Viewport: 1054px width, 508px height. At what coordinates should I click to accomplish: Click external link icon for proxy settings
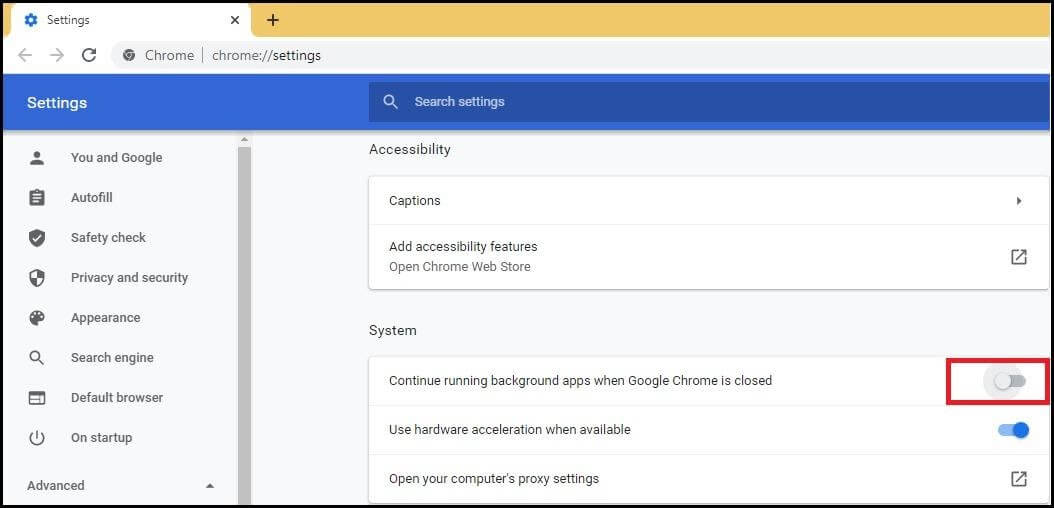(x=1019, y=478)
